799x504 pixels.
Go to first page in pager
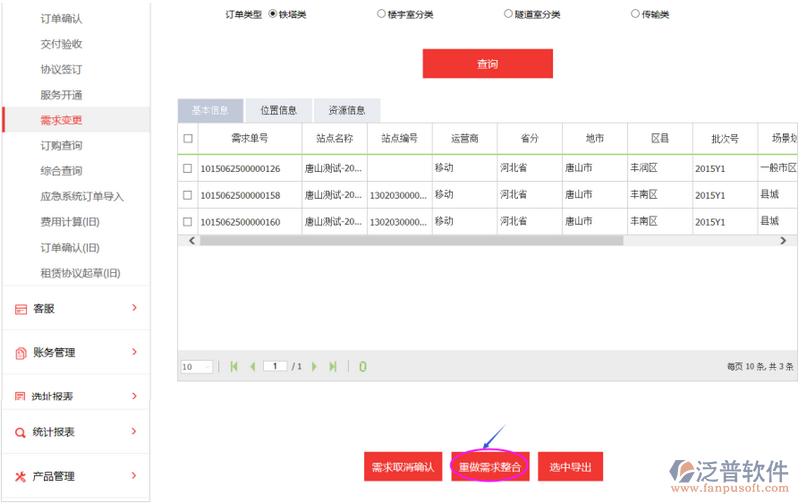[234, 367]
